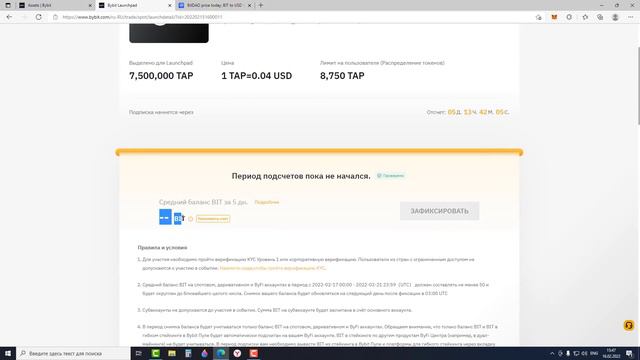The height and width of the screenshot is (360, 640).
Task: Open the taskbar clock and date
Action: [611, 353]
